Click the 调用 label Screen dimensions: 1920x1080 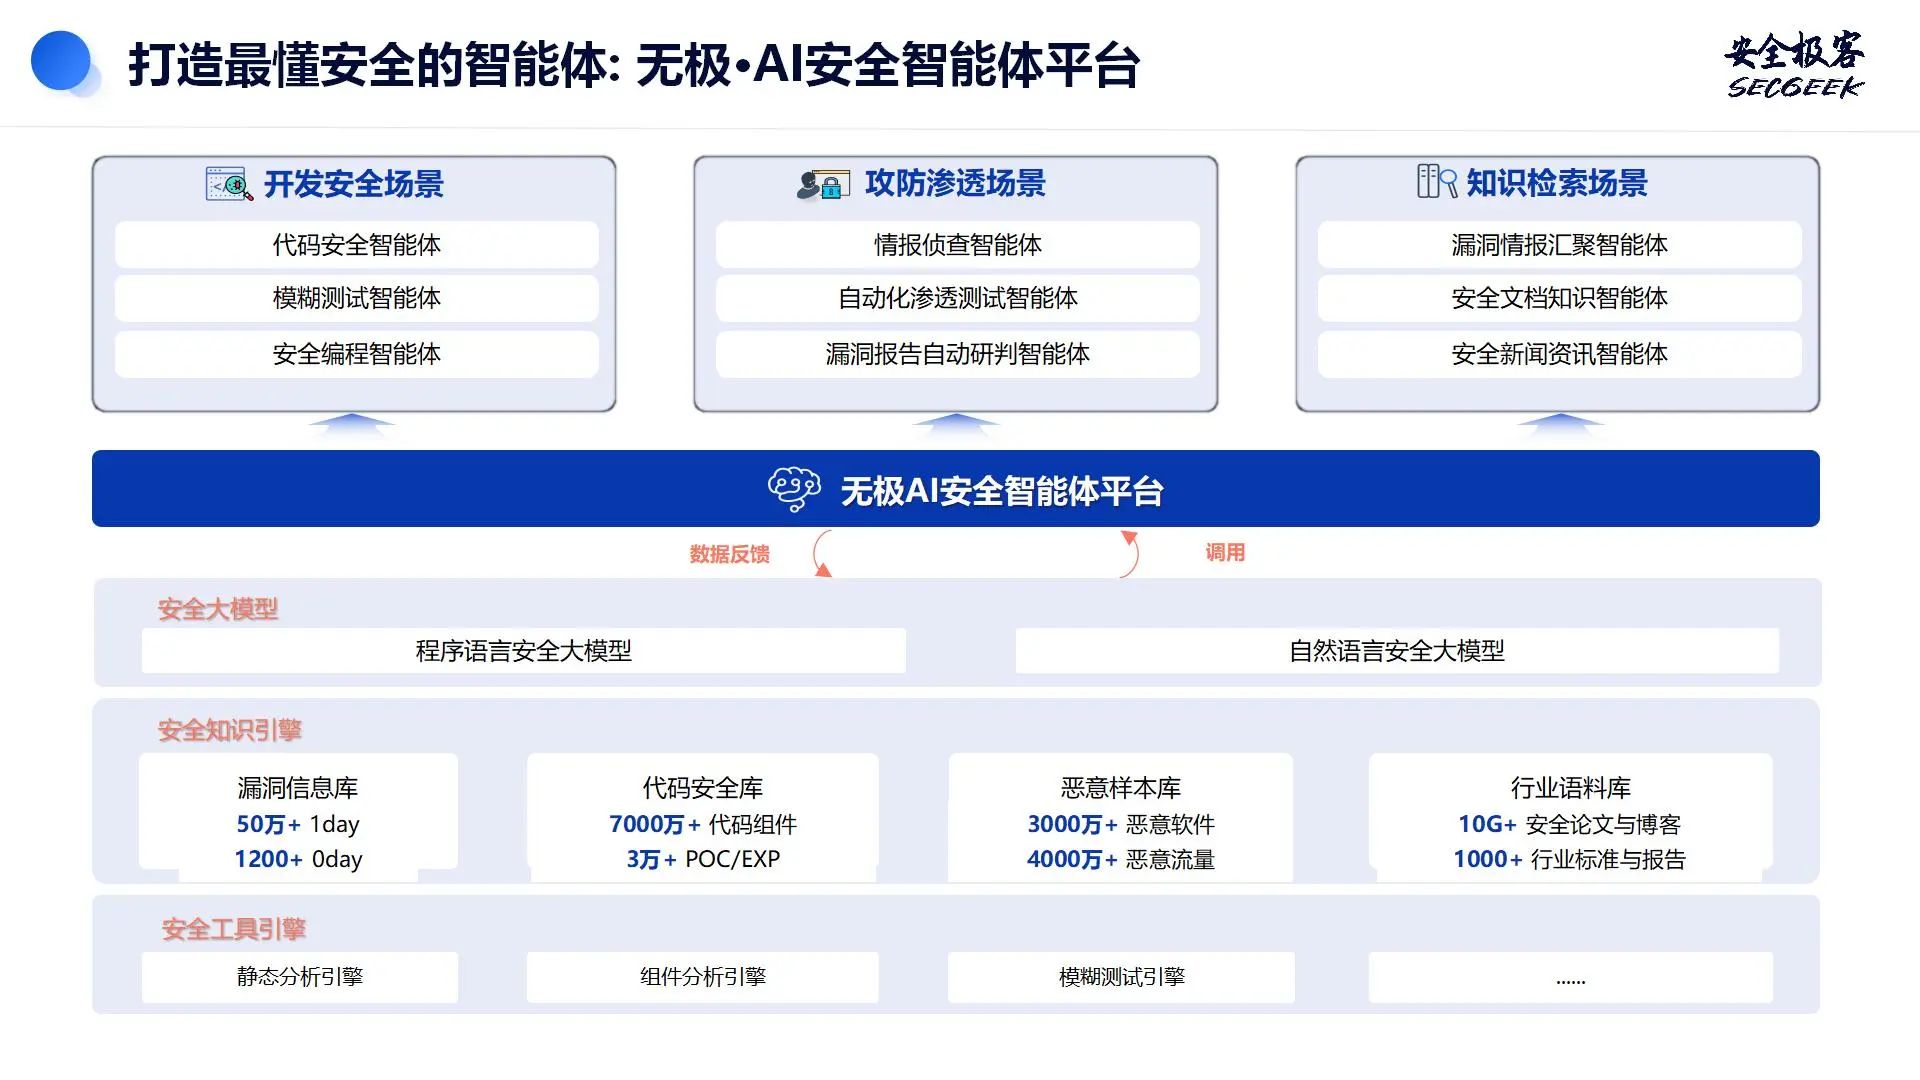point(1225,552)
